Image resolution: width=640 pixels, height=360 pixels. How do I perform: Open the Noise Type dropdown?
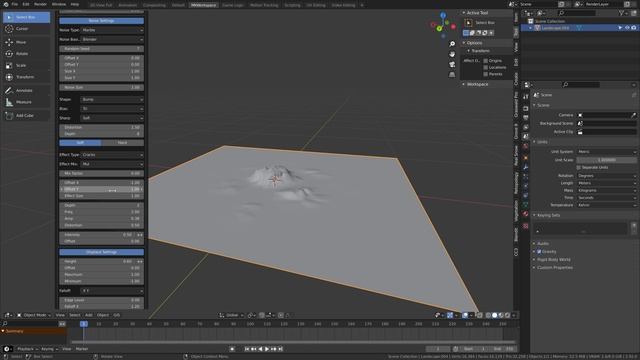pyautogui.click(x=112, y=30)
